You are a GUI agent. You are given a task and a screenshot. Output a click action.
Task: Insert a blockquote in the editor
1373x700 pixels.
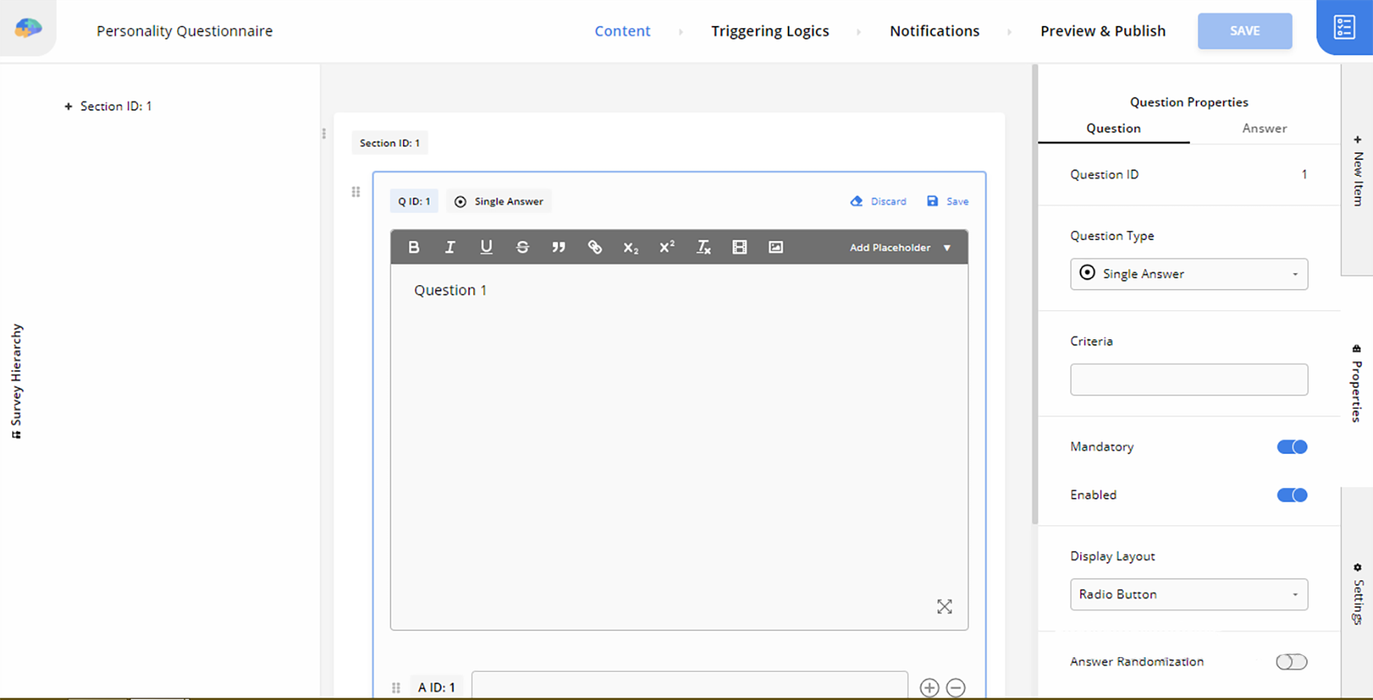(x=558, y=247)
